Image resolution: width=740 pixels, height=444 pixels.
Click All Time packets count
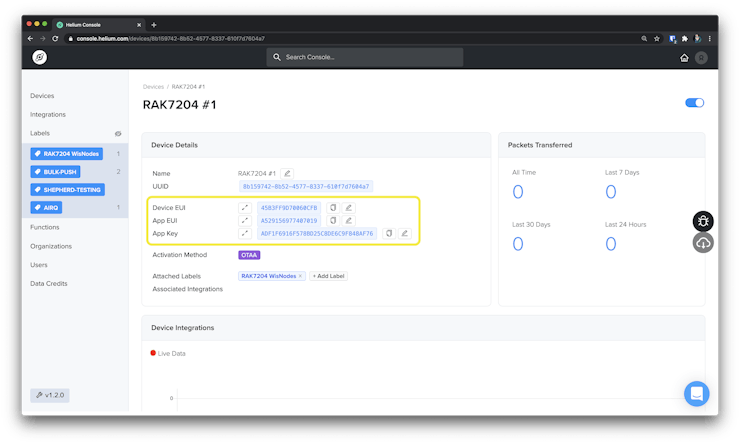point(518,192)
